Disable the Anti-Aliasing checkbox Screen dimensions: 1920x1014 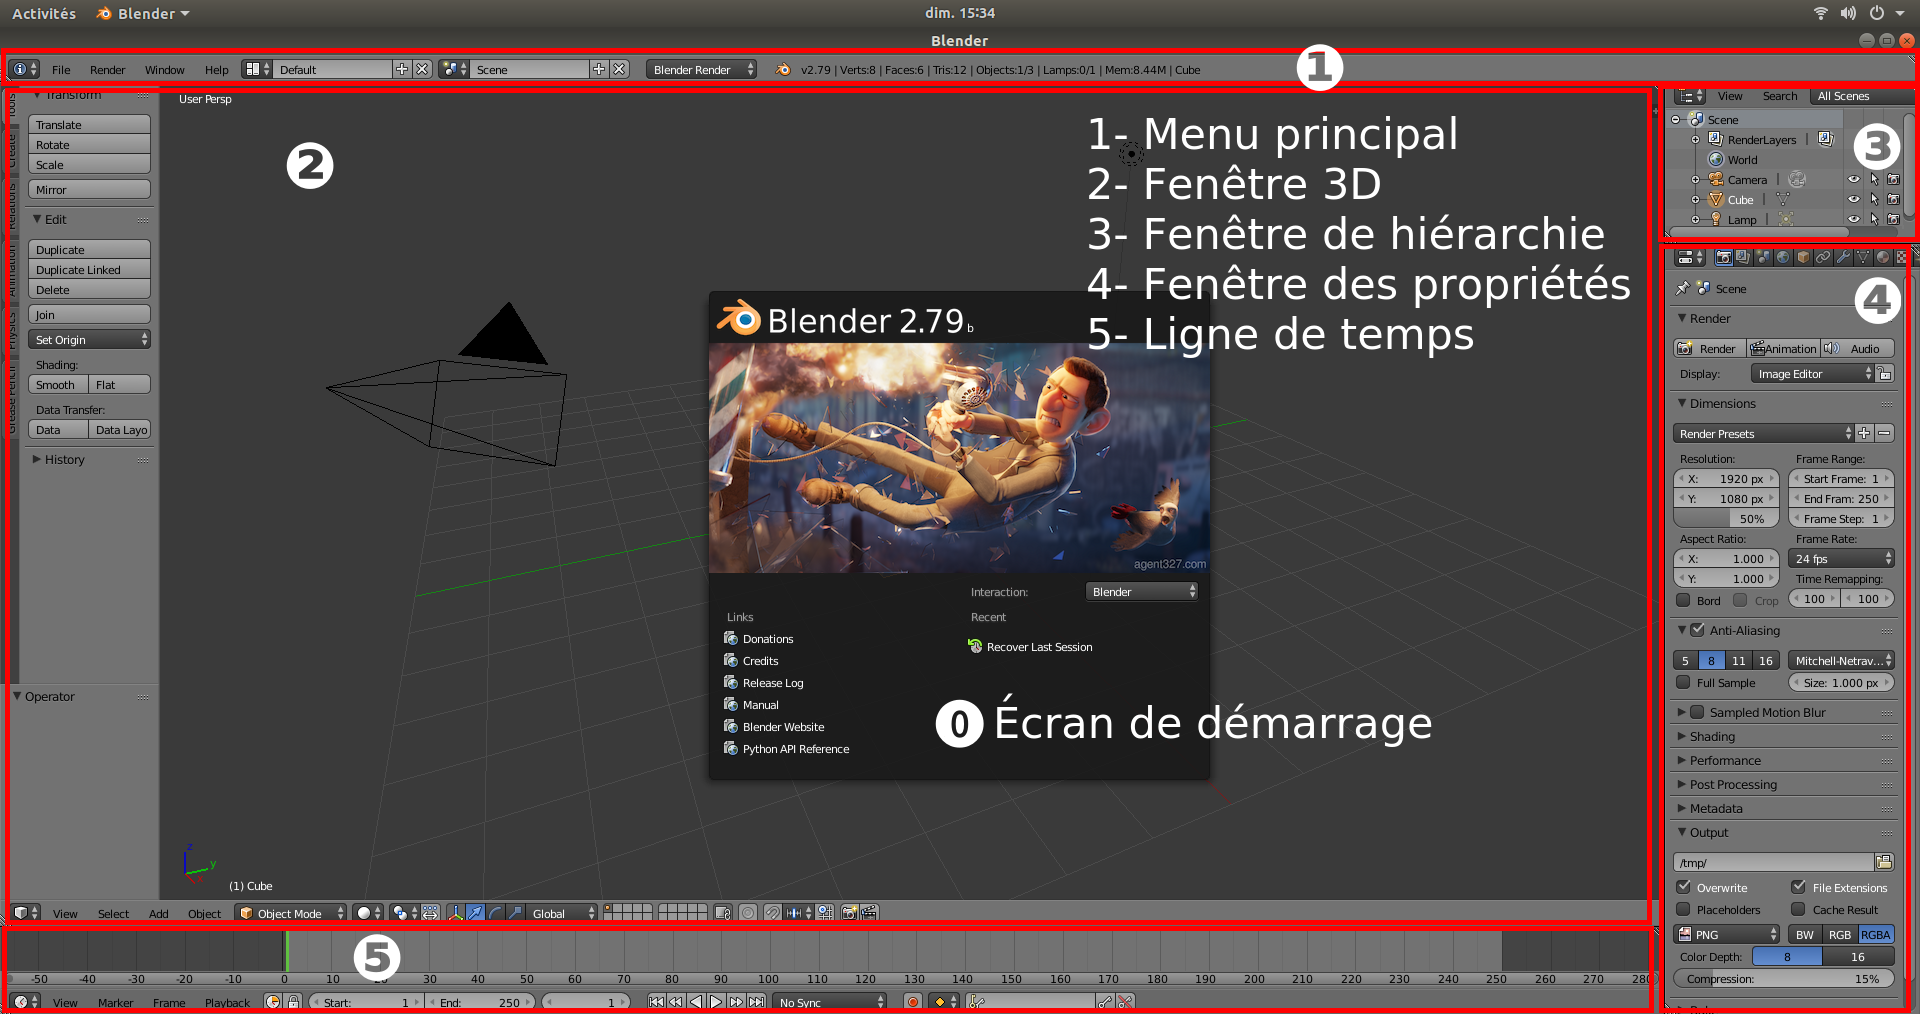[1697, 630]
